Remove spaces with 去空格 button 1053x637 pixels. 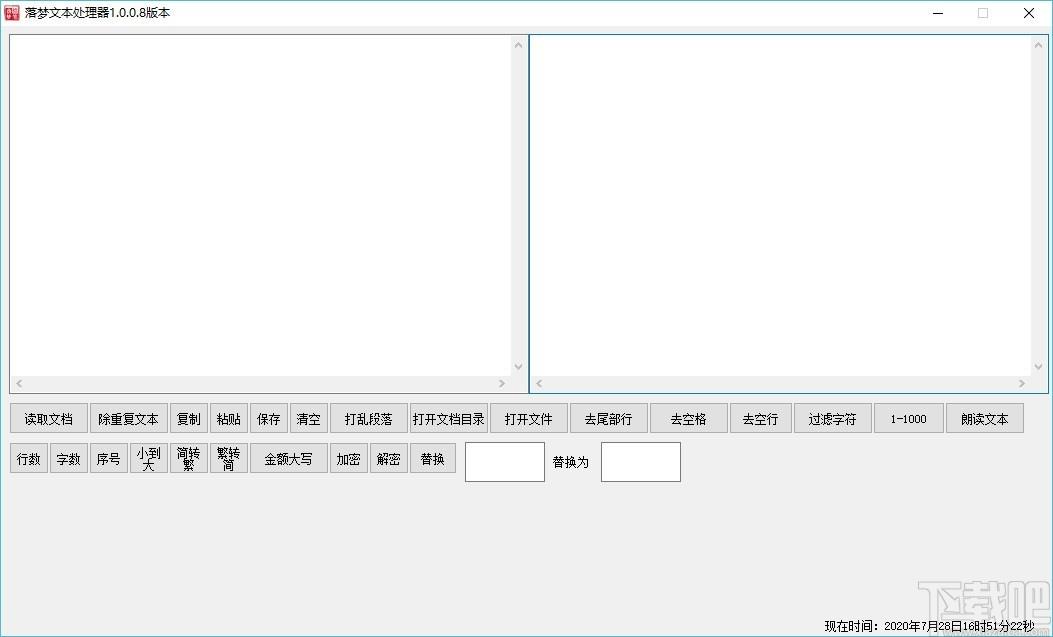688,419
